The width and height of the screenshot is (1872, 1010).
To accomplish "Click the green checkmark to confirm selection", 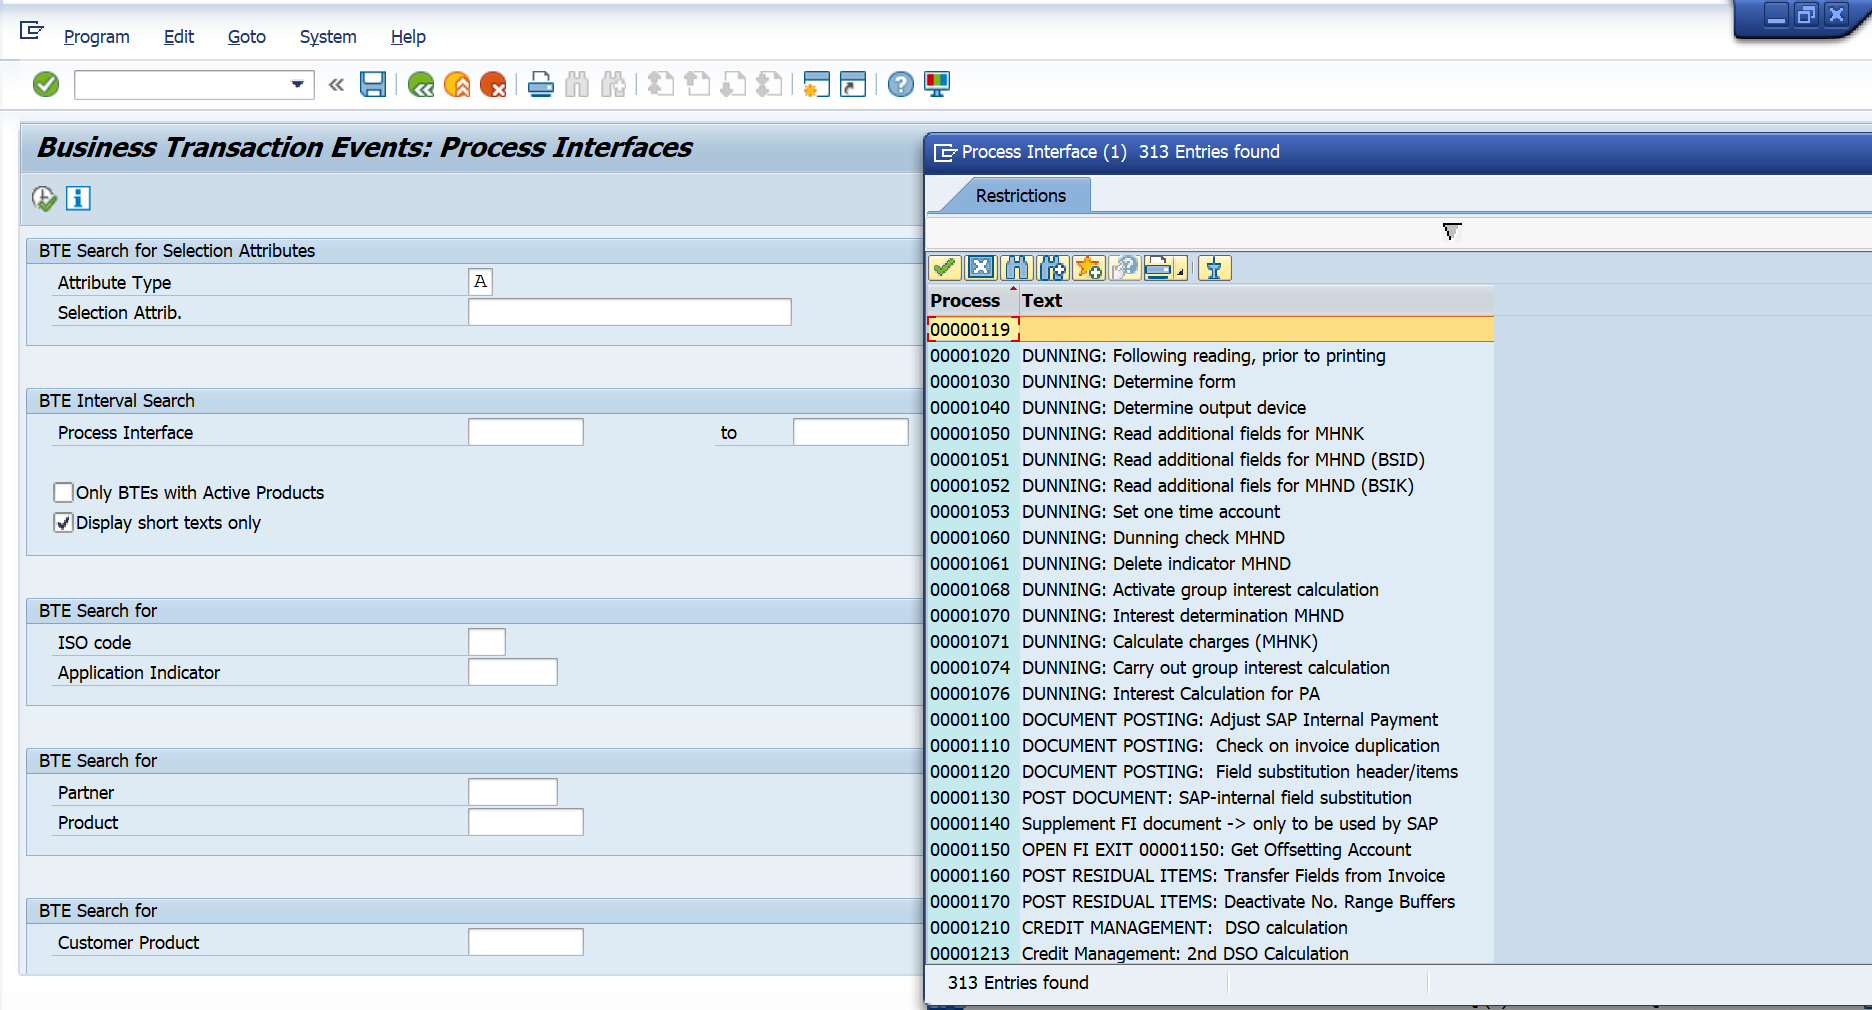I will click(x=943, y=268).
